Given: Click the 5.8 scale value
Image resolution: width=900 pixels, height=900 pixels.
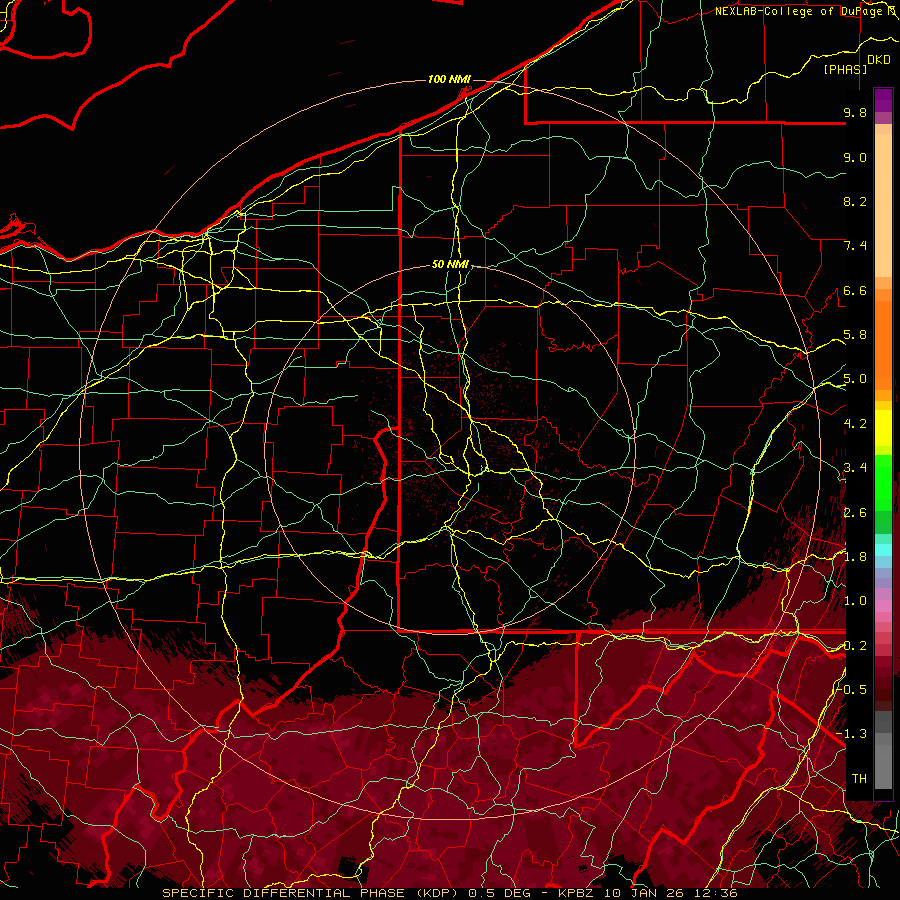Looking at the screenshot, I should [x=855, y=335].
